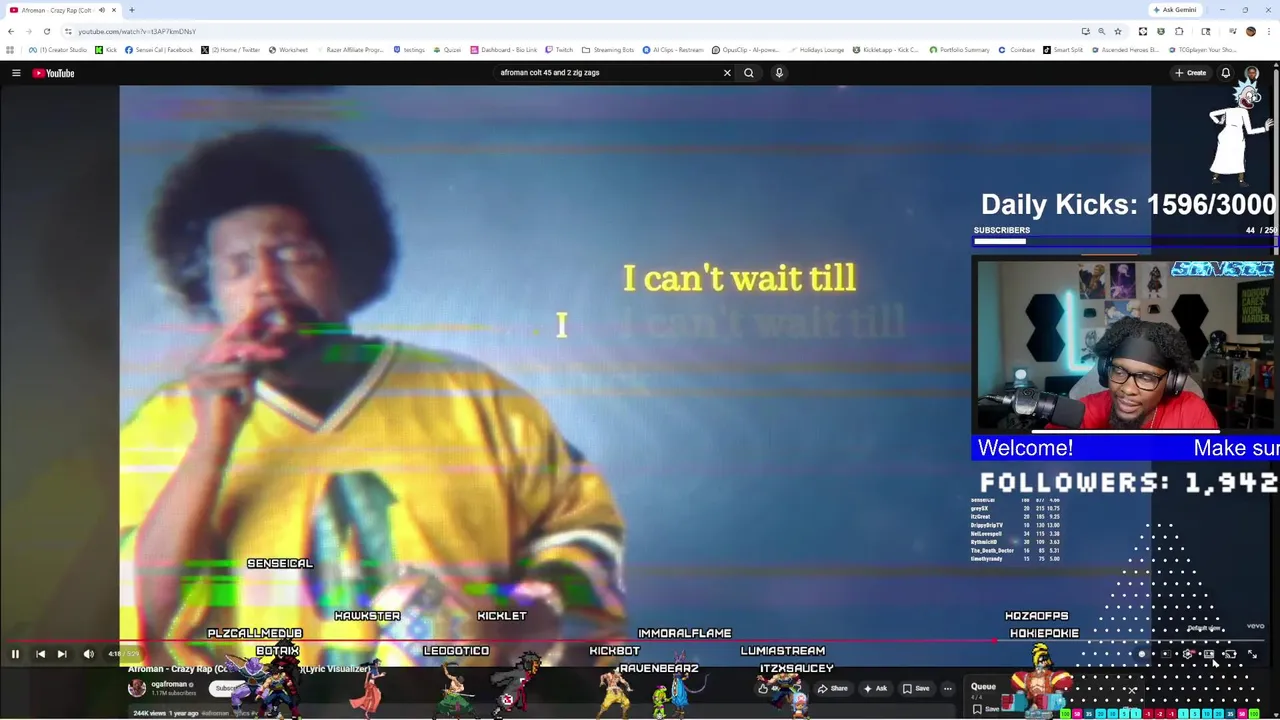Image resolution: width=1280 pixels, height=720 pixels.
Task: Skip to the next video in player
Action: pos(62,654)
